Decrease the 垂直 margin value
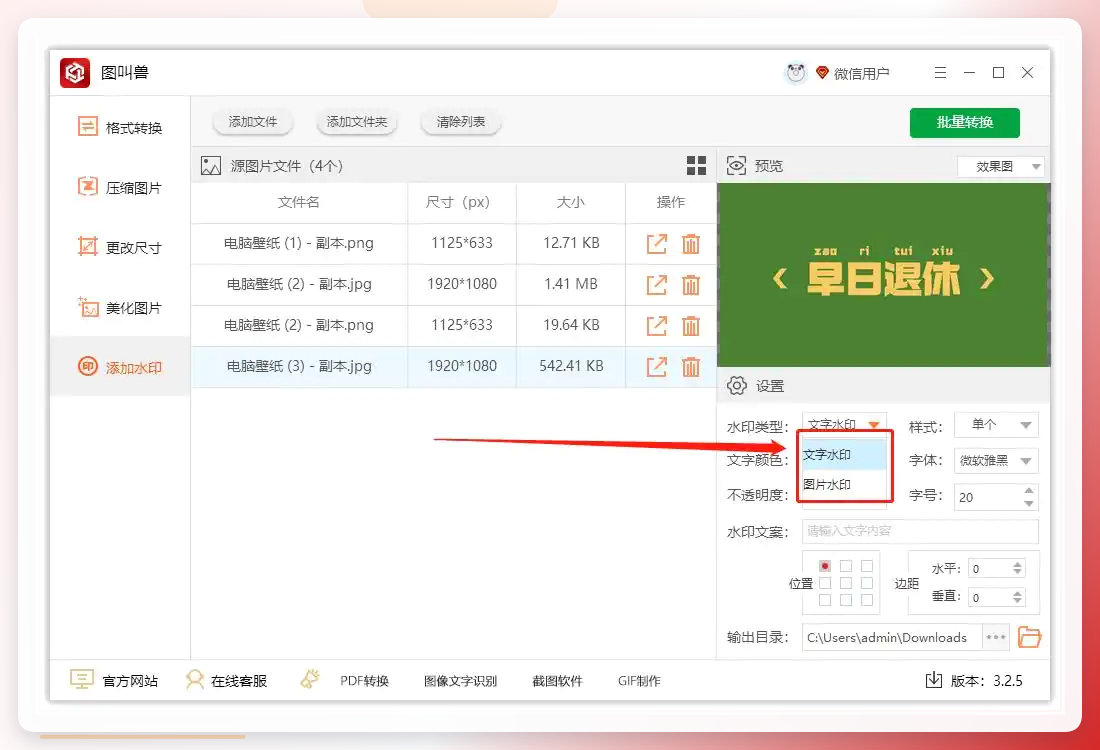The image size is (1100, 750). coord(1017,601)
